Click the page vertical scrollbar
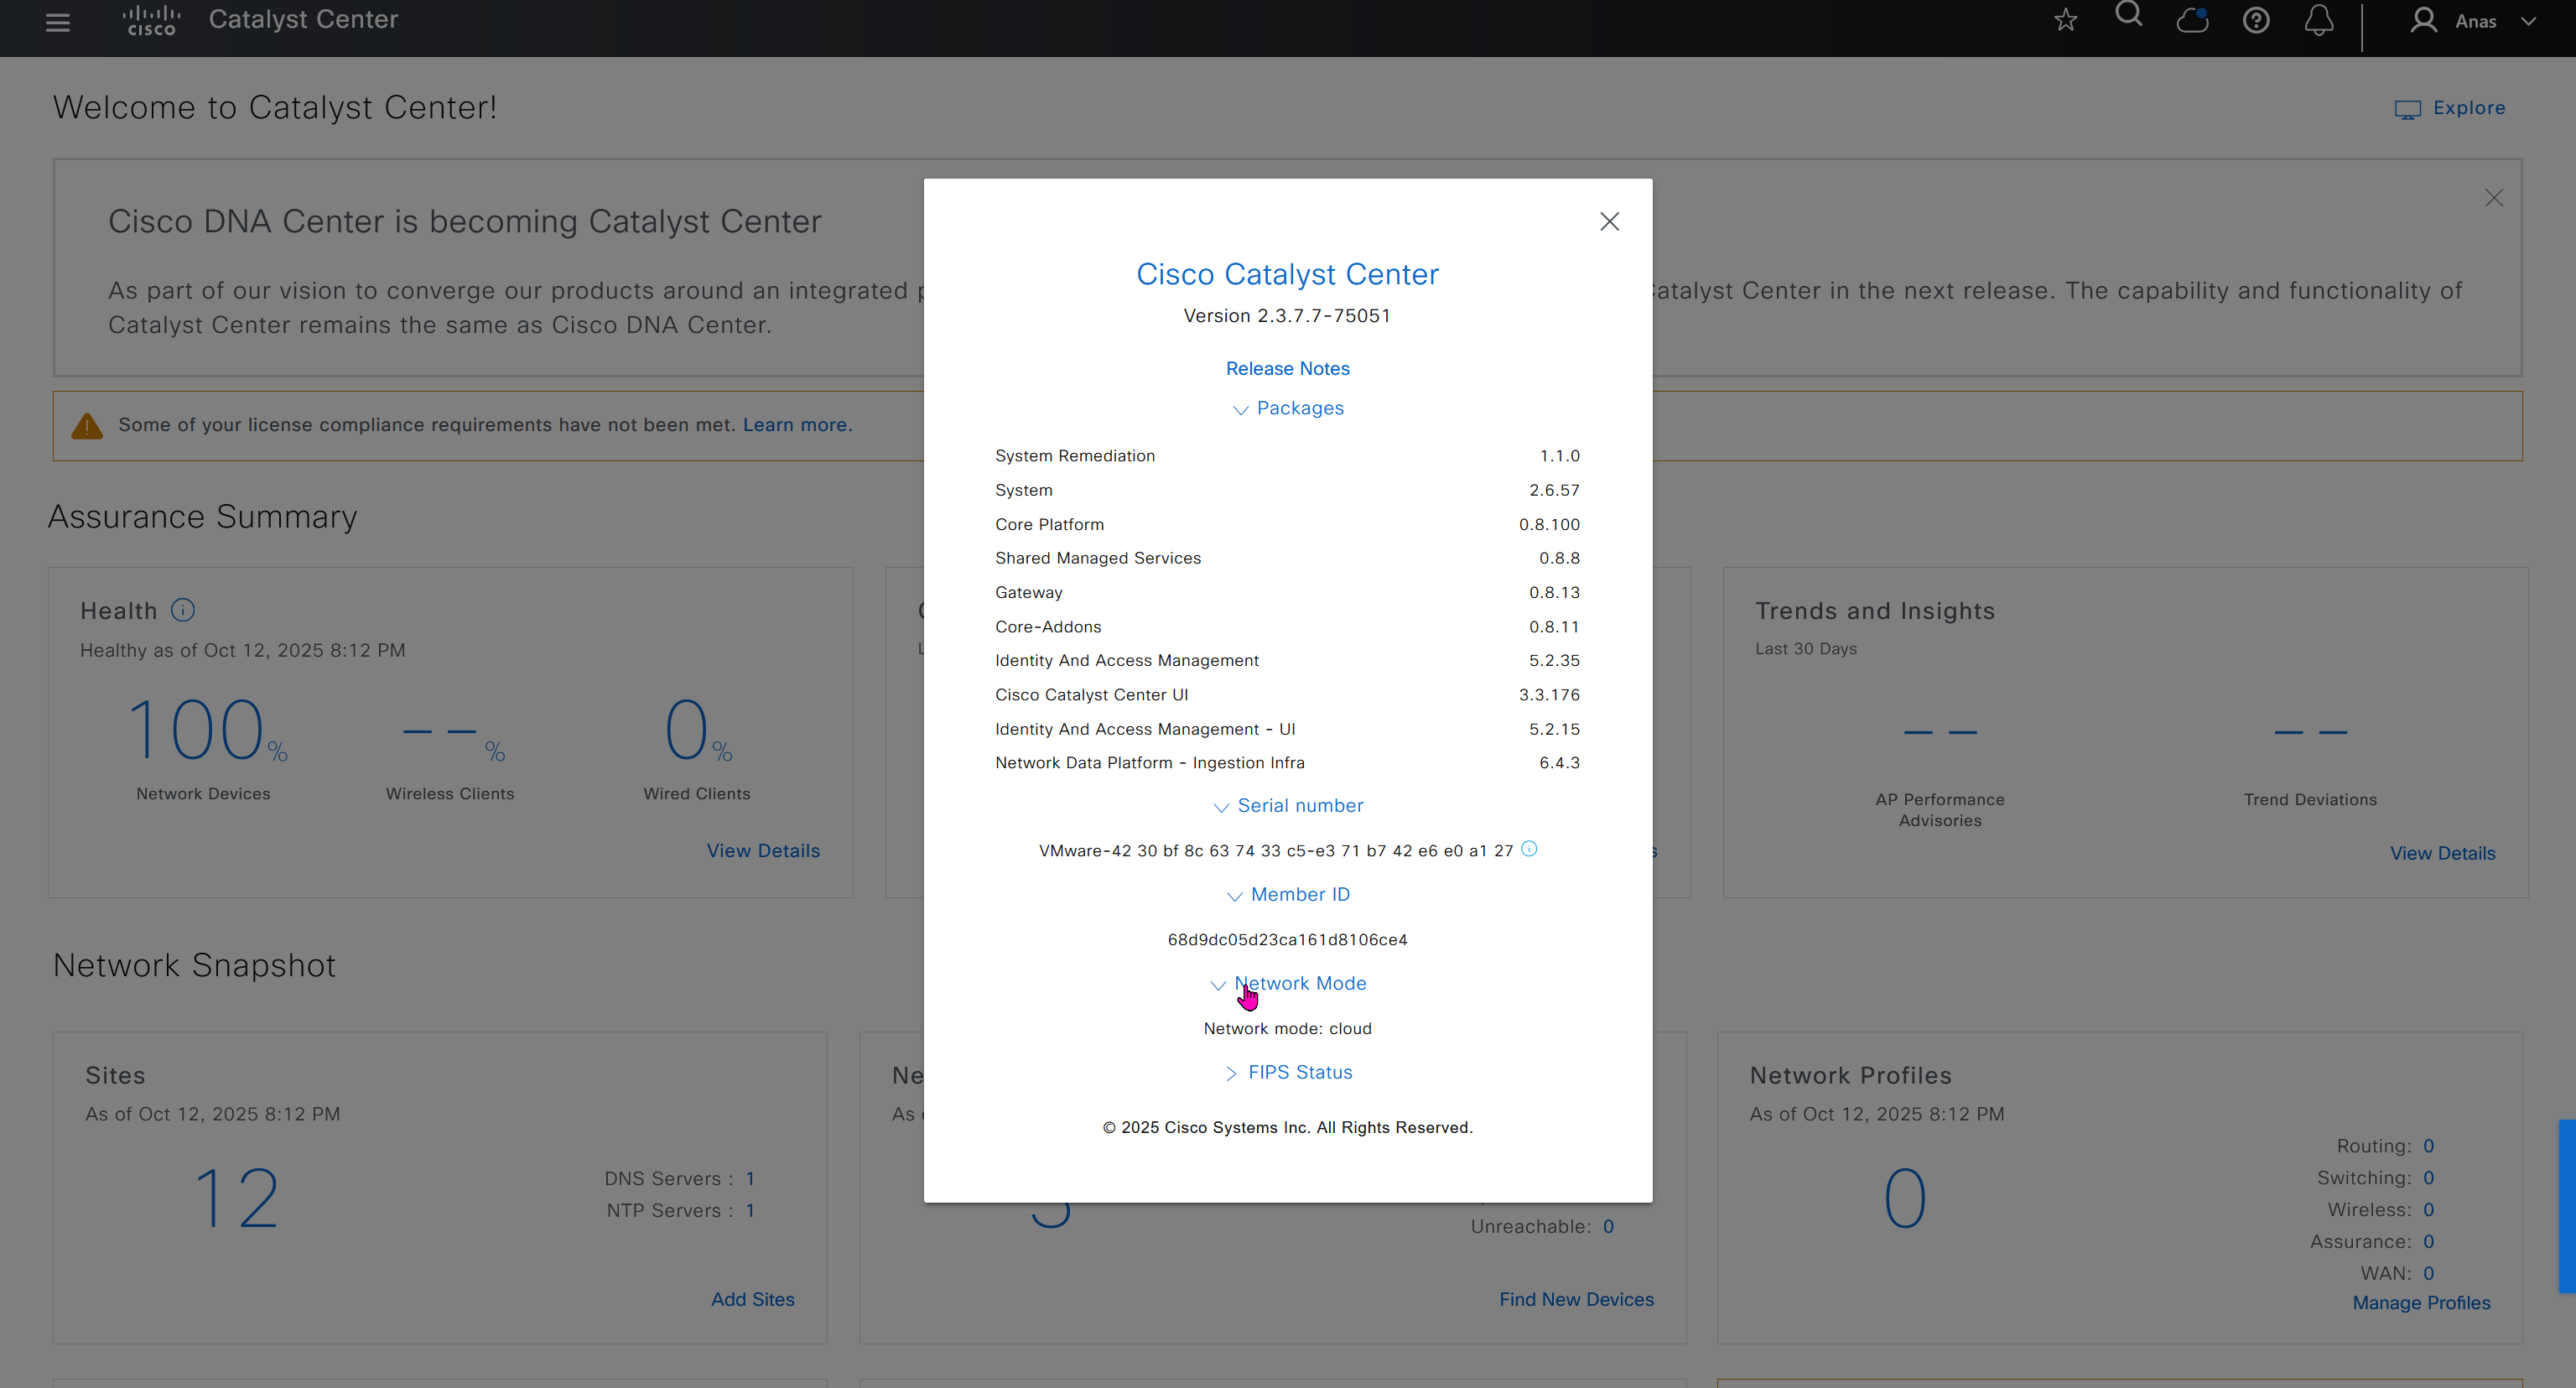 (x=2566, y=1205)
